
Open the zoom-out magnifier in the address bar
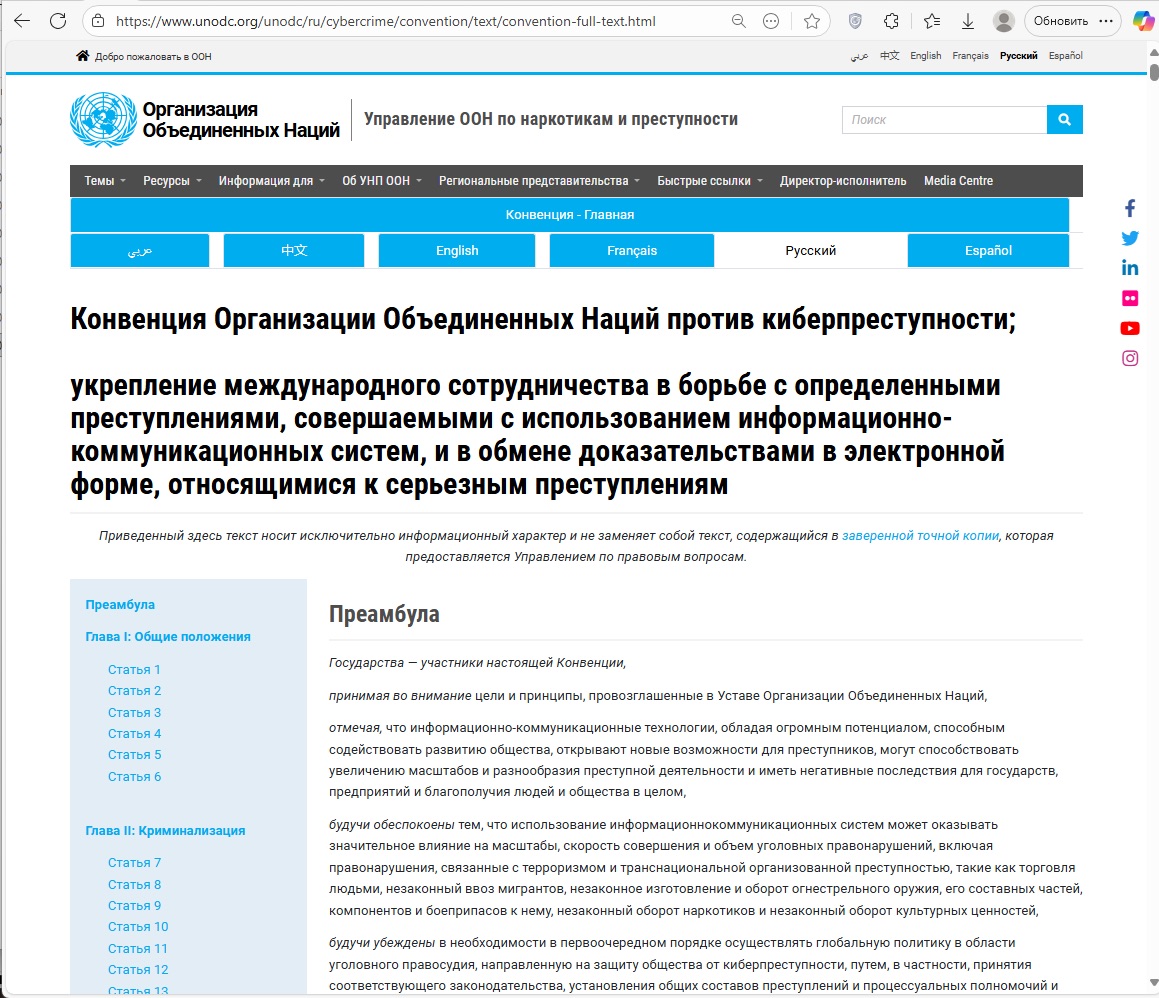pos(738,21)
